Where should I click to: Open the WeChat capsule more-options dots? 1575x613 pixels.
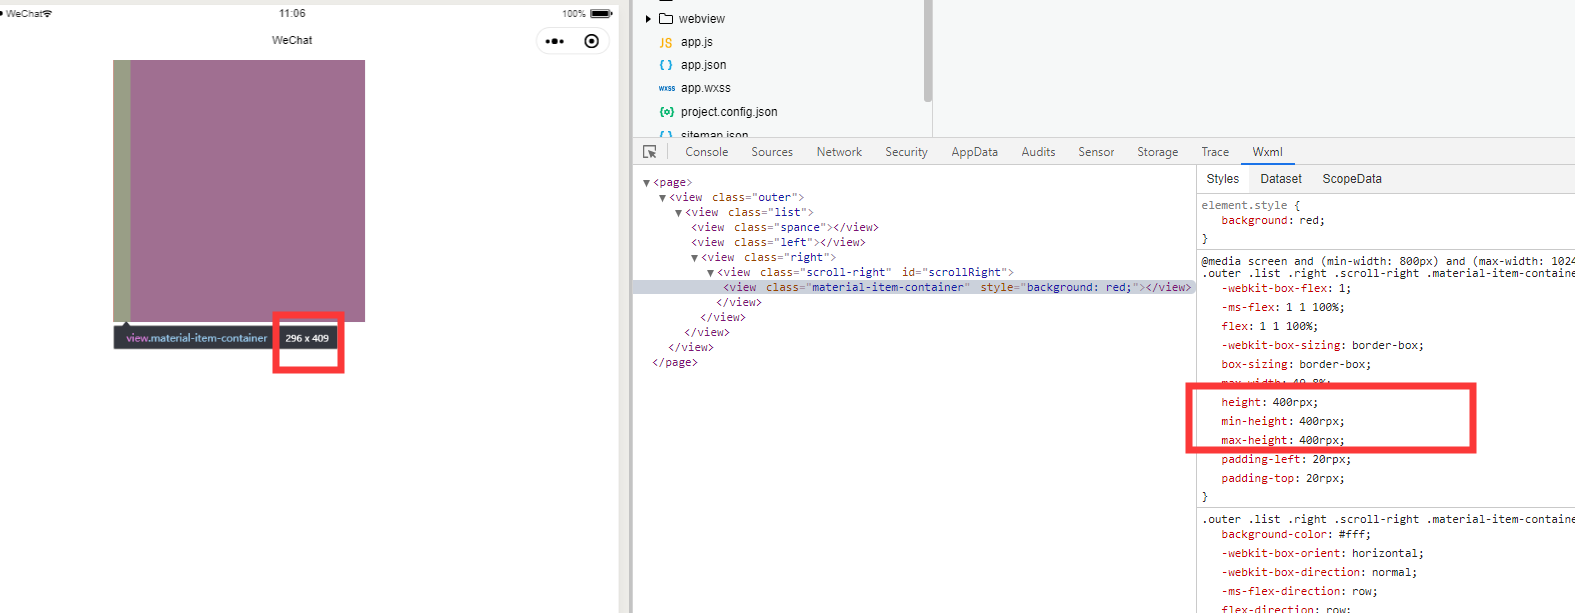[555, 41]
